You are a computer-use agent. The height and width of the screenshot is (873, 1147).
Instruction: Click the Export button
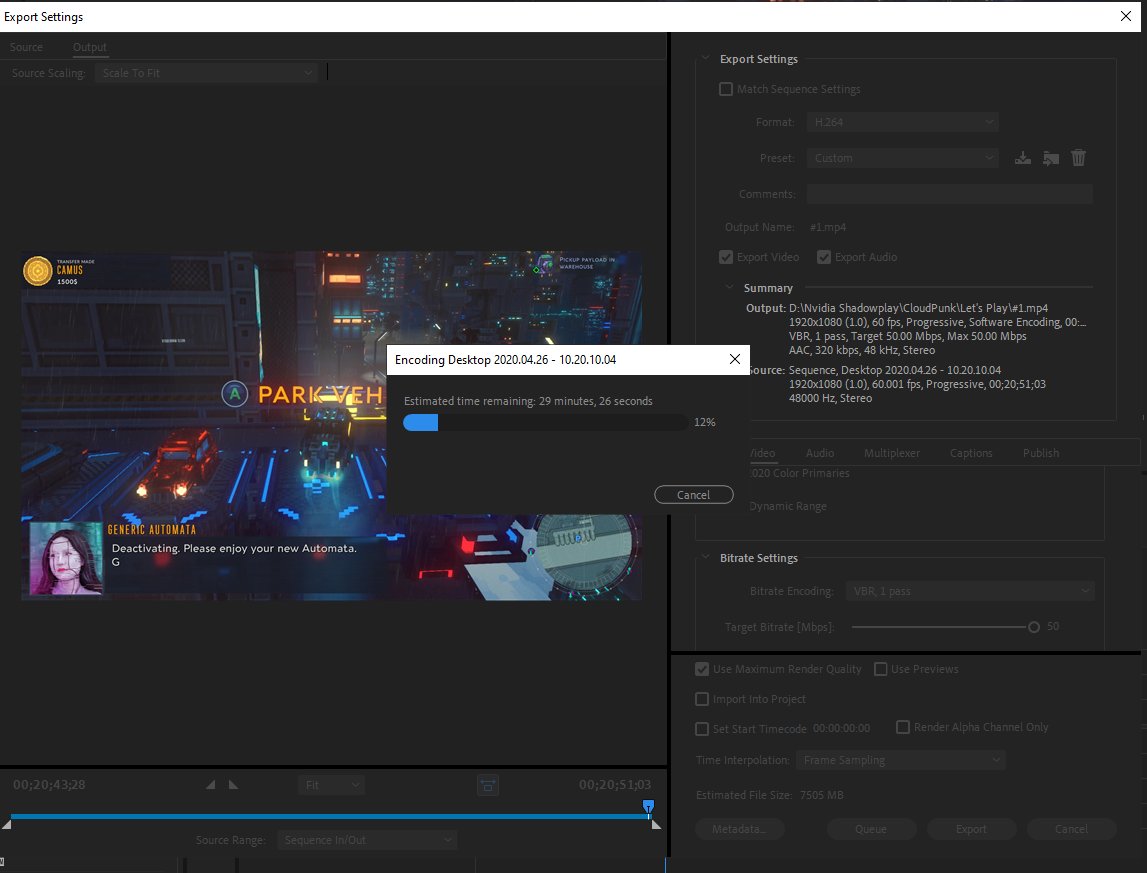pos(971,829)
